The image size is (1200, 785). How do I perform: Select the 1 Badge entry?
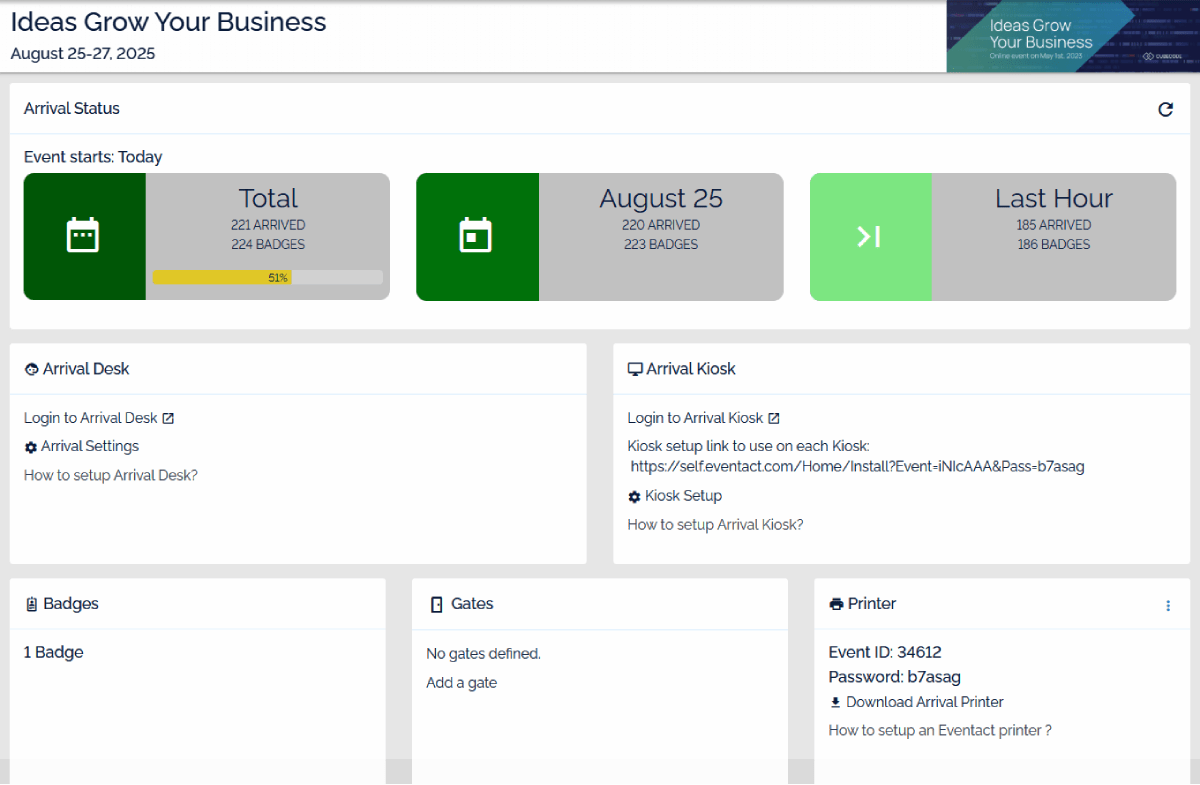pos(54,652)
